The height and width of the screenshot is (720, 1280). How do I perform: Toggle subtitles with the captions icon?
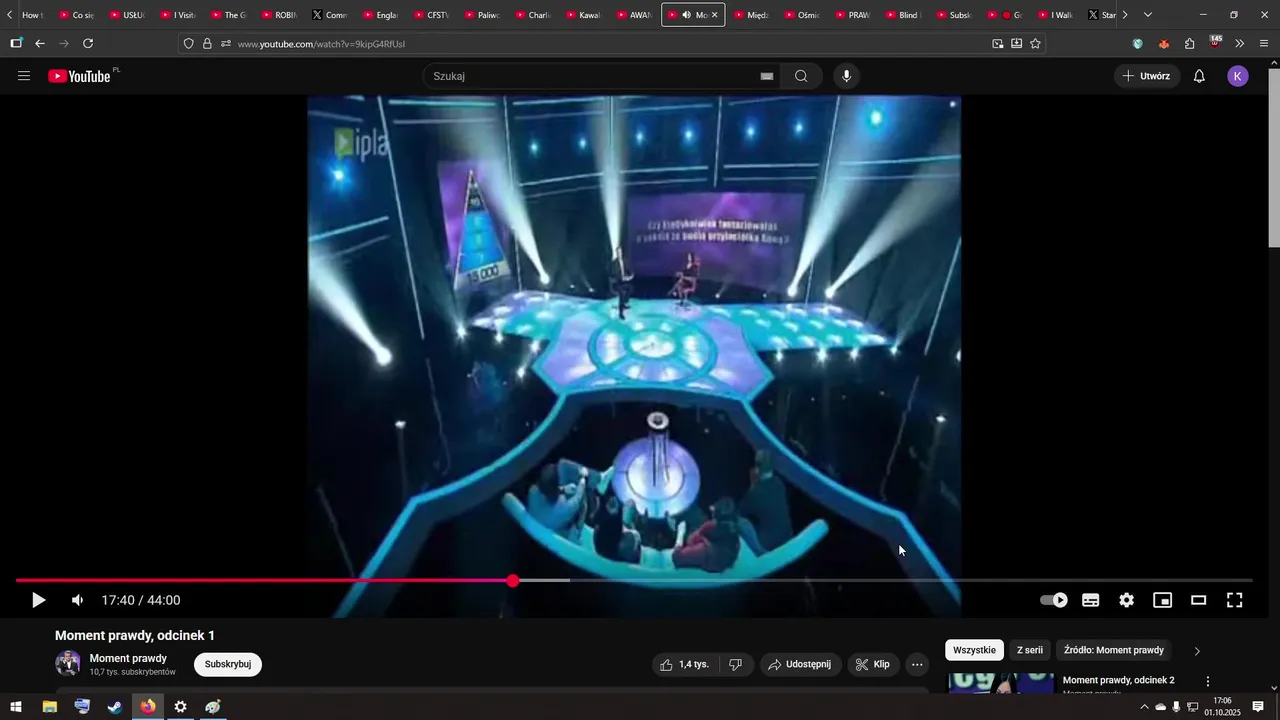click(x=1091, y=600)
